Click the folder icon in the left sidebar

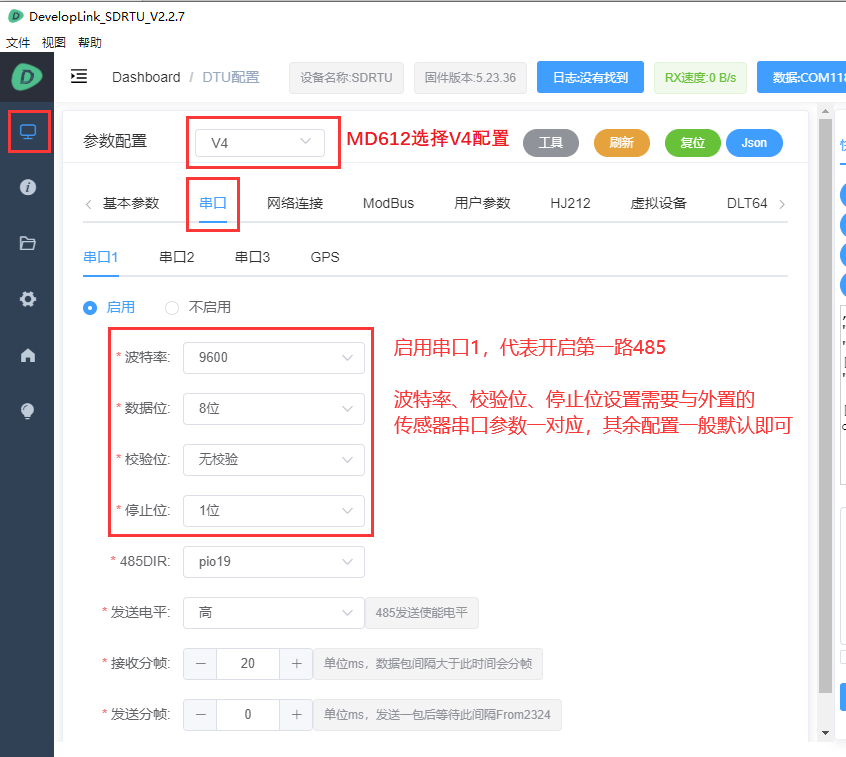point(27,243)
